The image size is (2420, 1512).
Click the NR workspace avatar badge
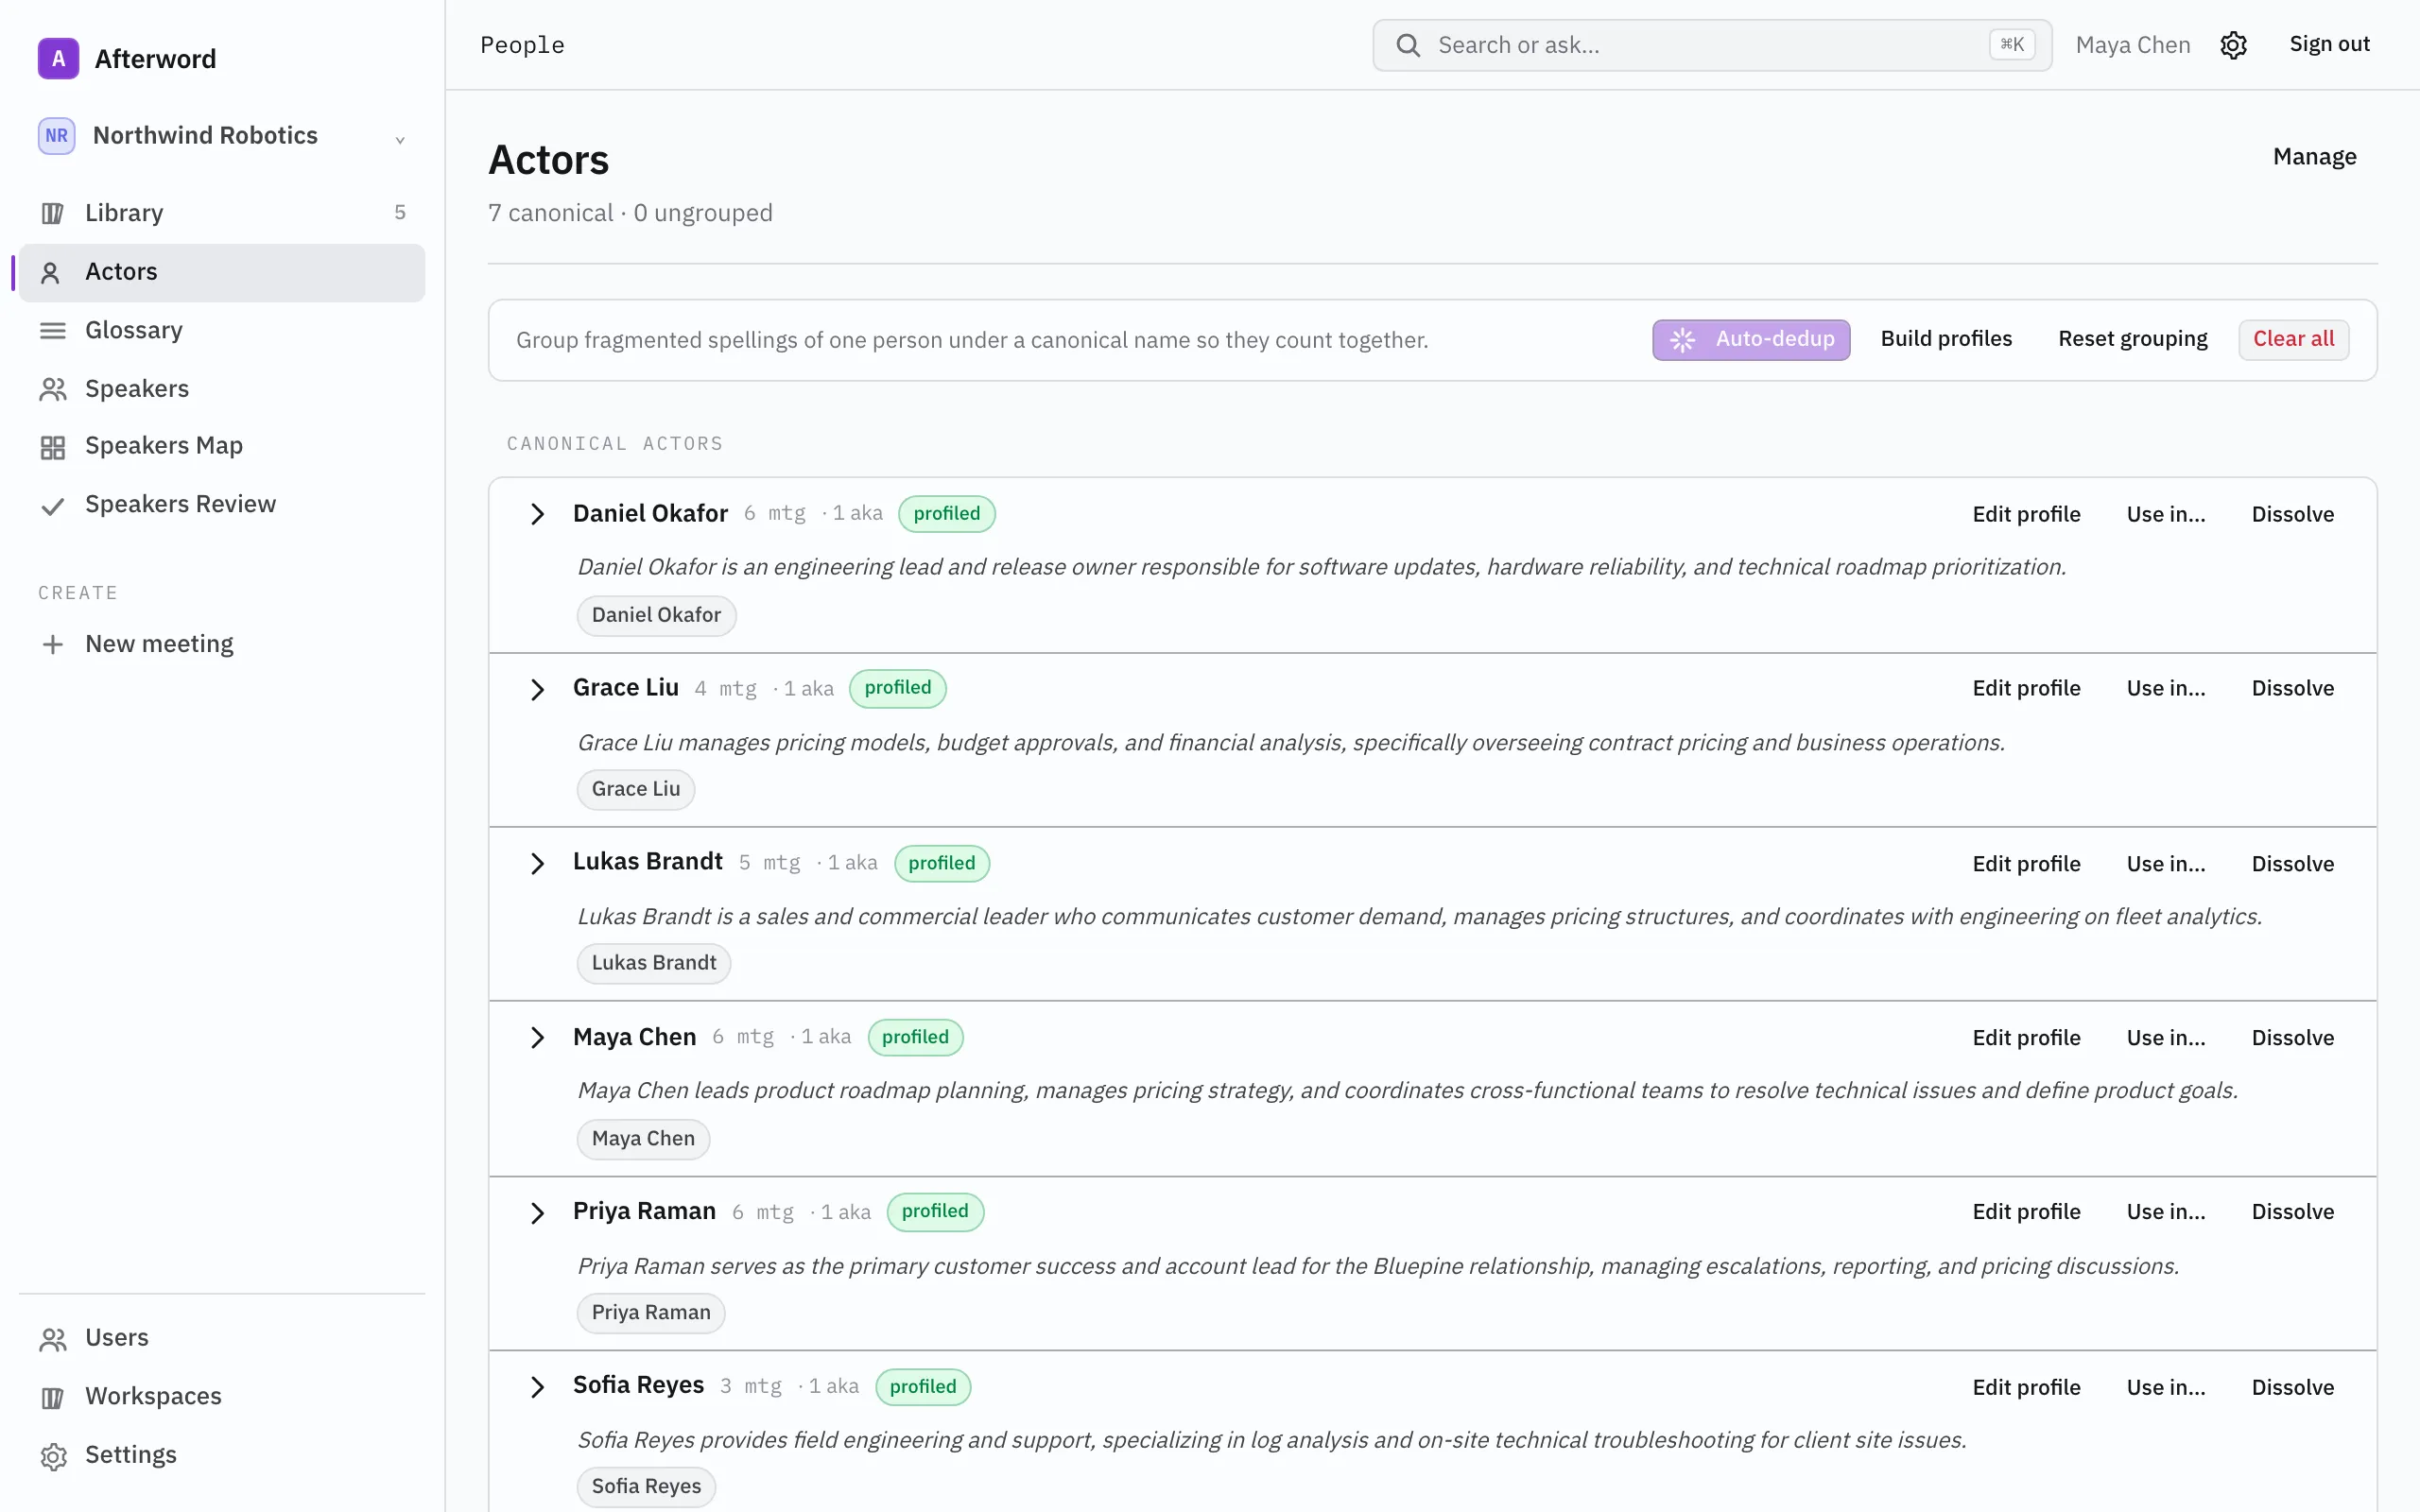pyautogui.click(x=57, y=136)
